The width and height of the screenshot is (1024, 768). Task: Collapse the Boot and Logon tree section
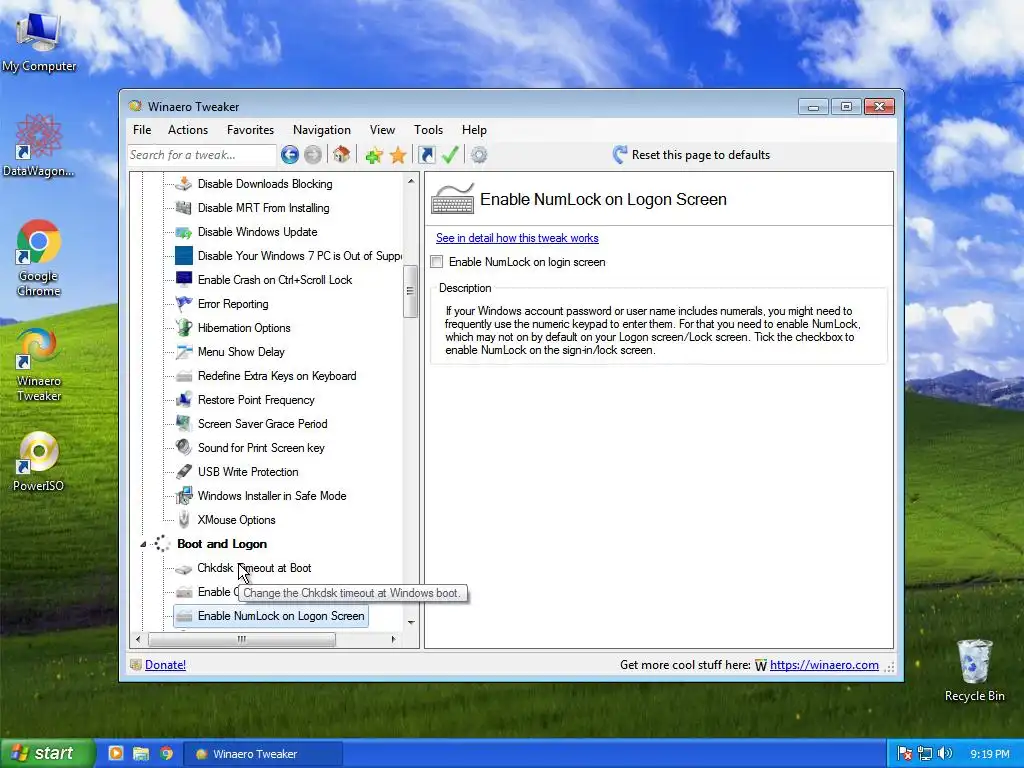coord(143,544)
